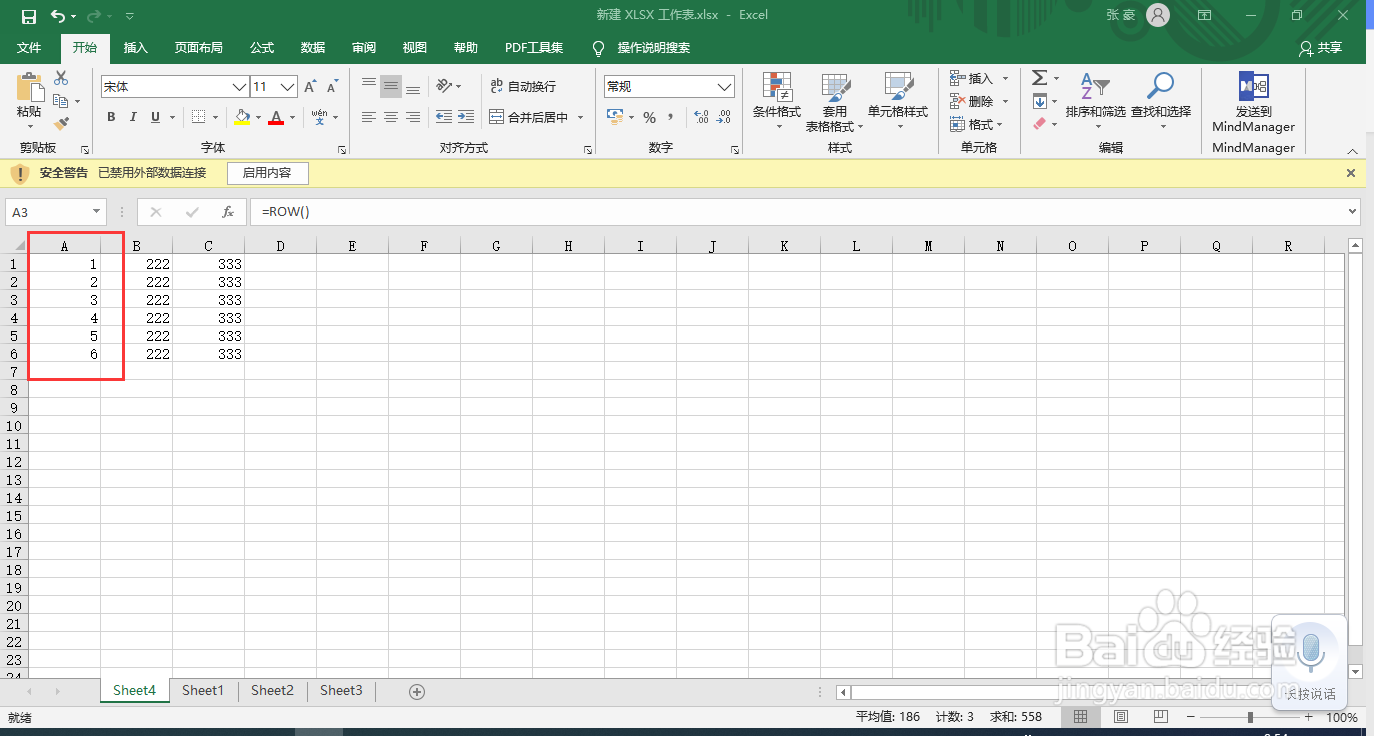This screenshot has width=1374, height=736.
Task: Click 合并后居中 merge and center button
Action: (529, 117)
